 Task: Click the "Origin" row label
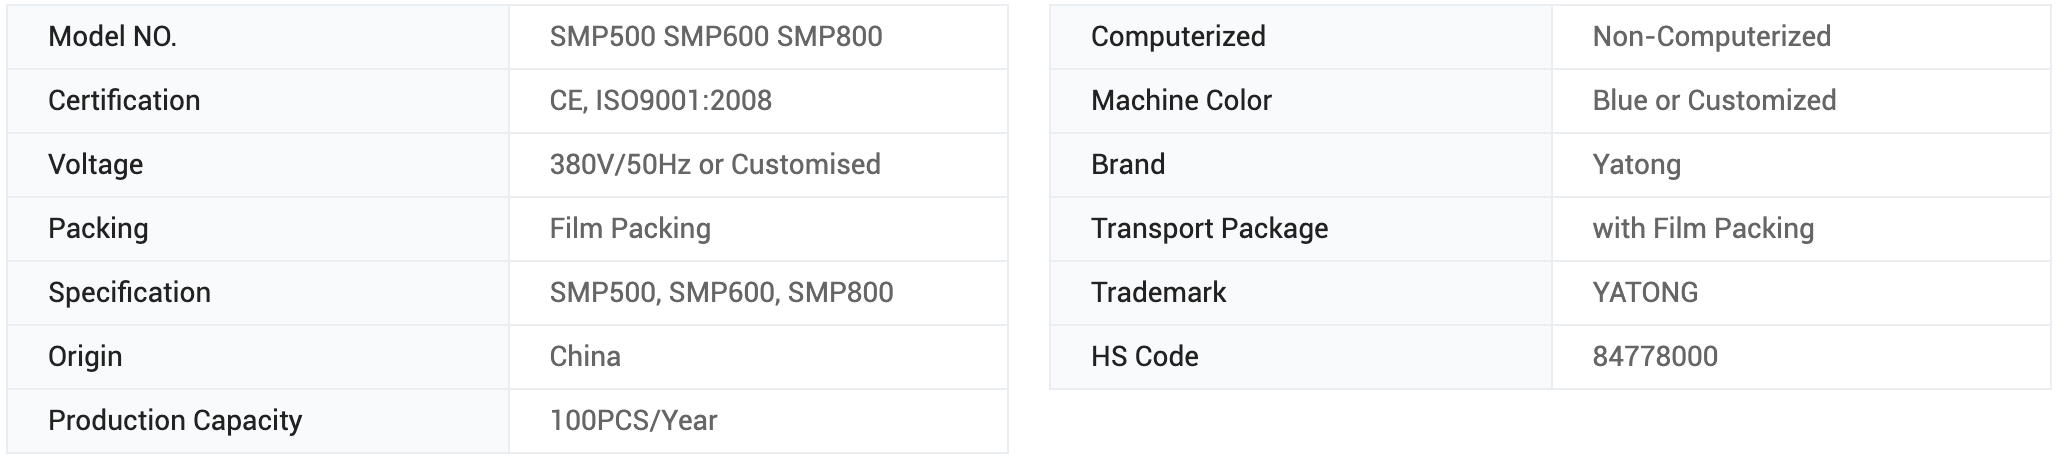(85, 357)
